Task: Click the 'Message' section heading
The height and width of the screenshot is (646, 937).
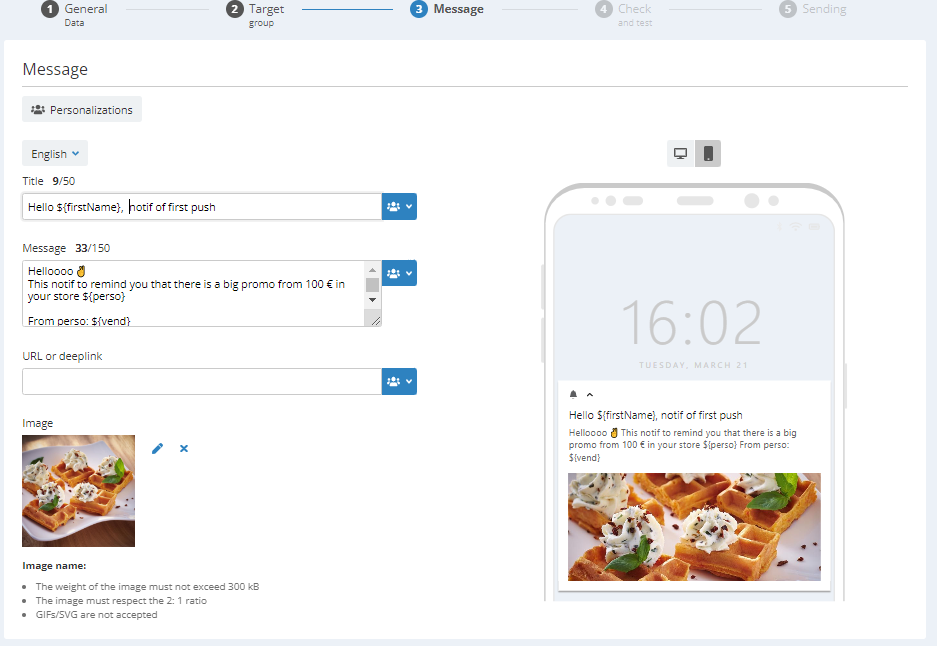Action: pyautogui.click(x=55, y=69)
